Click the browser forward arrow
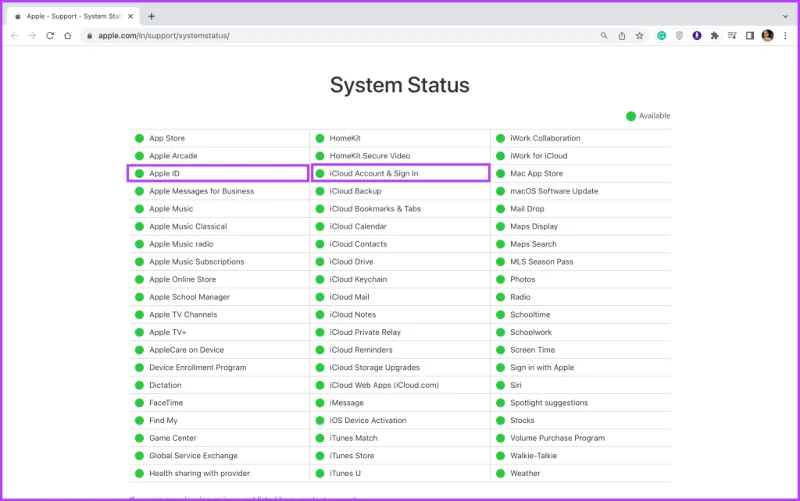Screen dimensions: 800x501 click(32, 36)
